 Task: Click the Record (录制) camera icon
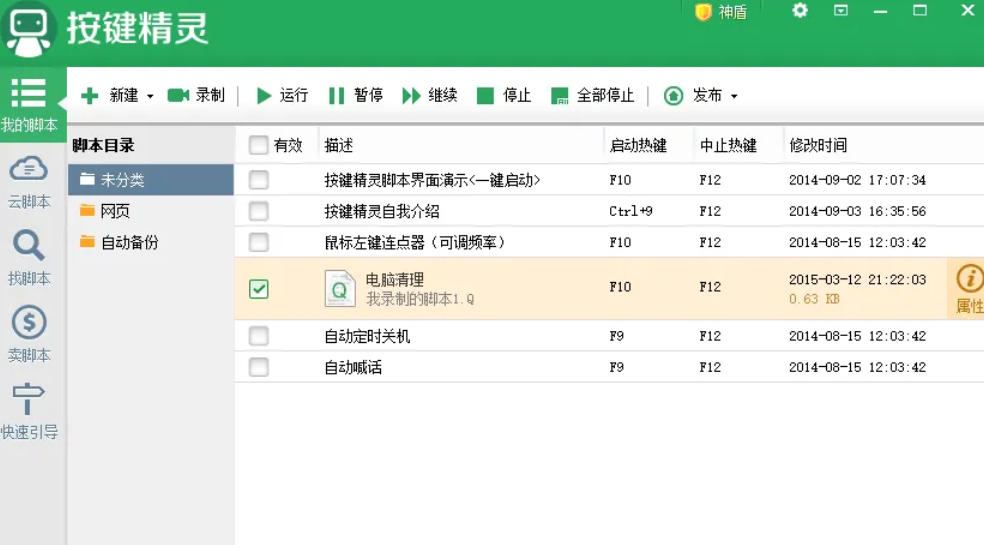point(178,95)
